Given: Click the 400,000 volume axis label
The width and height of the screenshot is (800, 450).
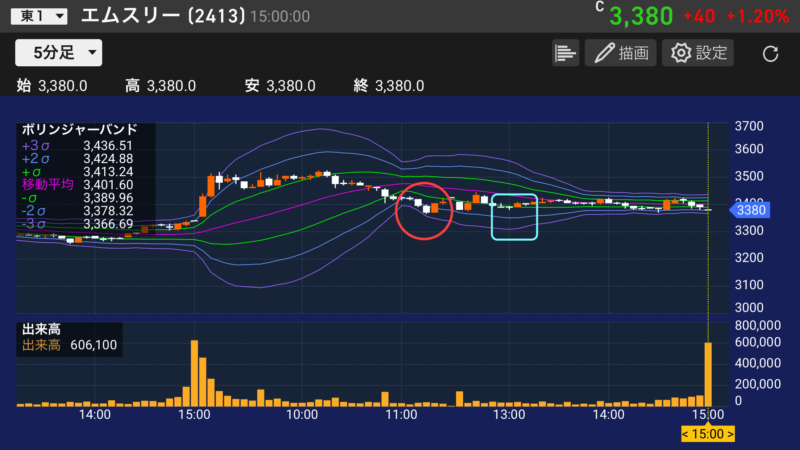Looking at the screenshot, I should tap(758, 363).
